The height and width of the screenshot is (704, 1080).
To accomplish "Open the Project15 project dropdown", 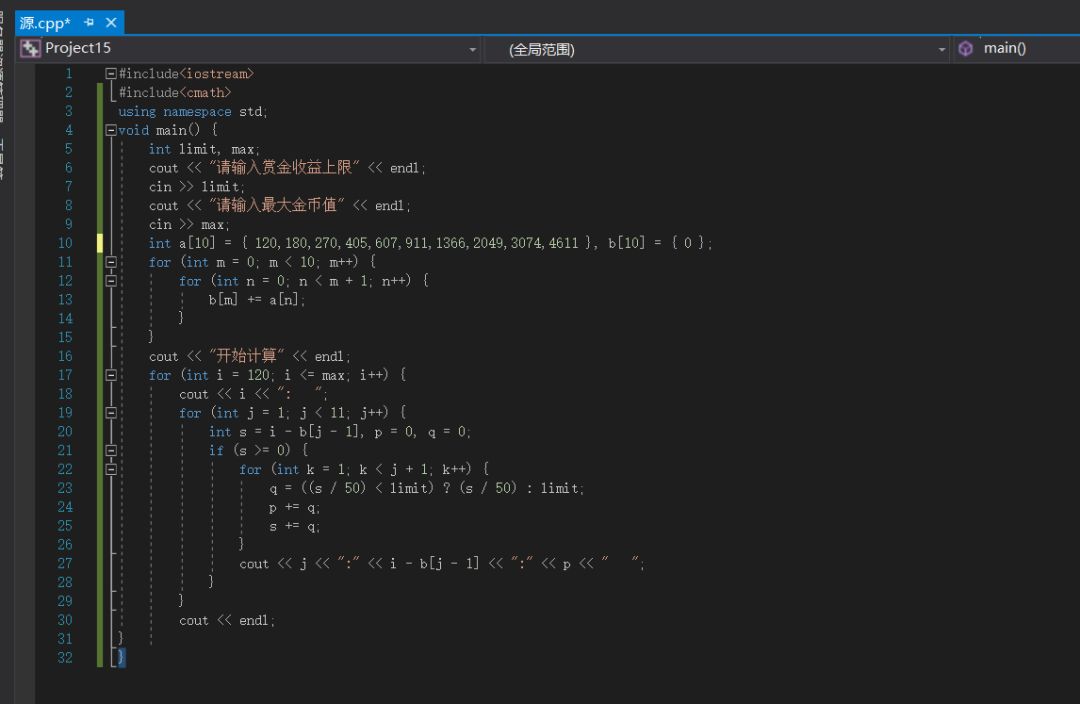I will (472, 50).
